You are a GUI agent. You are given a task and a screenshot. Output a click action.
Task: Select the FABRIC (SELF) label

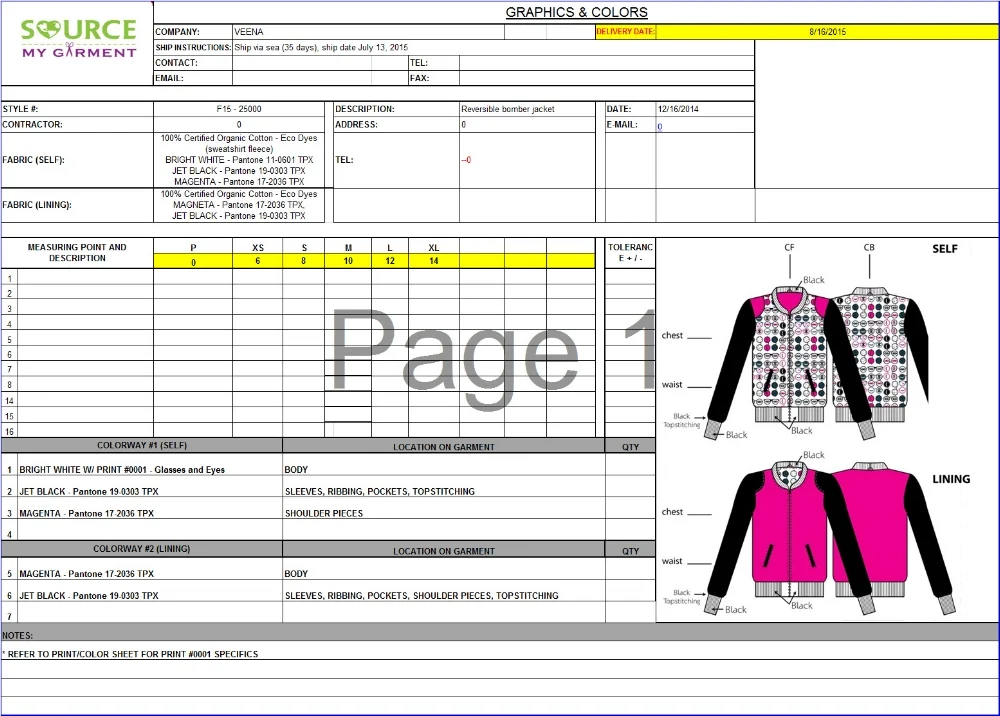tap(34, 160)
